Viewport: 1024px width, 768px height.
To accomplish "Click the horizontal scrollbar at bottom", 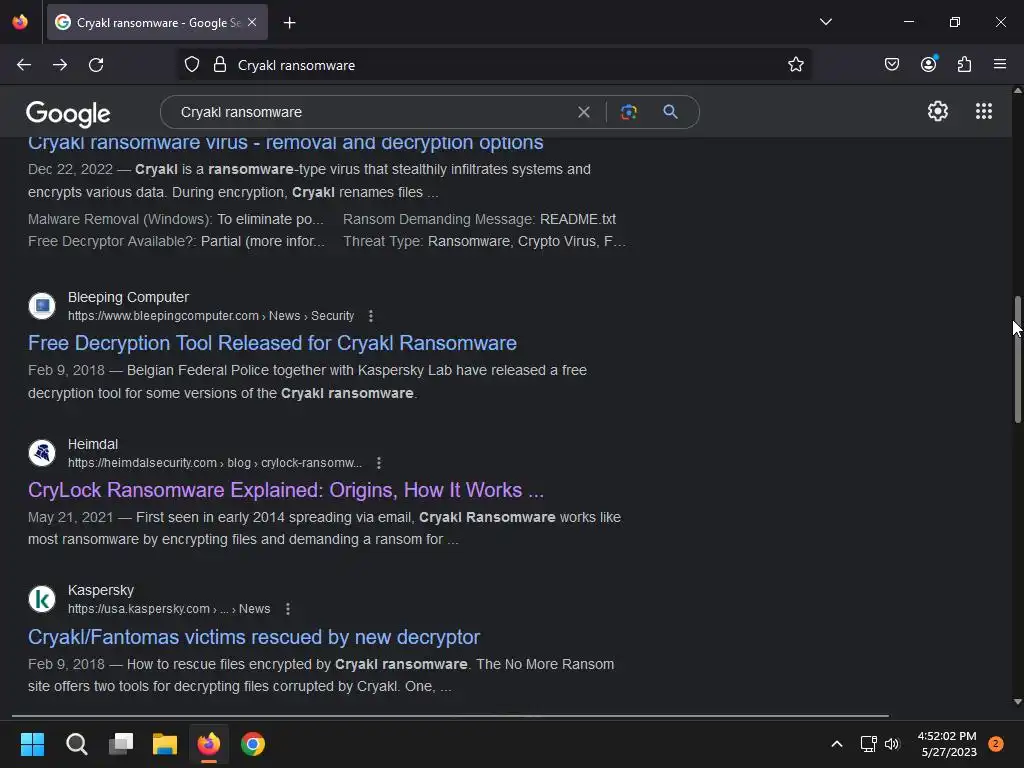I will pyautogui.click(x=450, y=716).
